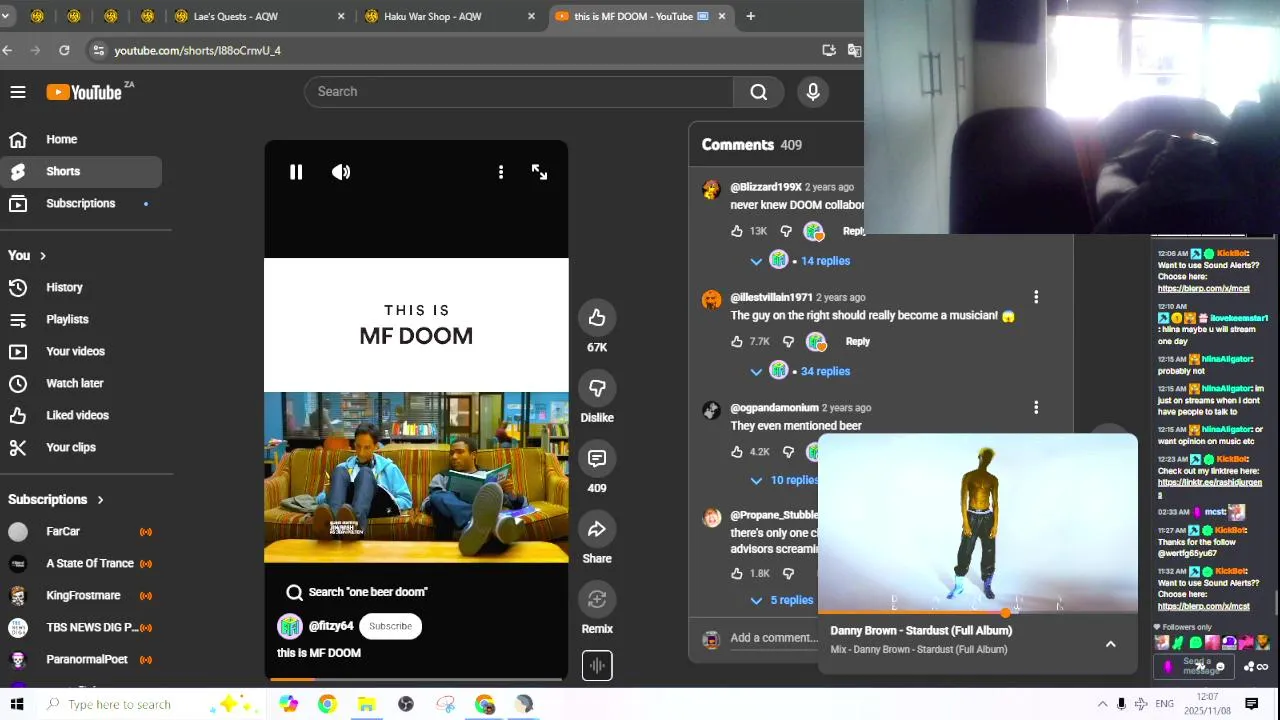
Task: Open Your clips in the sidebar
Action: coord(81,447)
